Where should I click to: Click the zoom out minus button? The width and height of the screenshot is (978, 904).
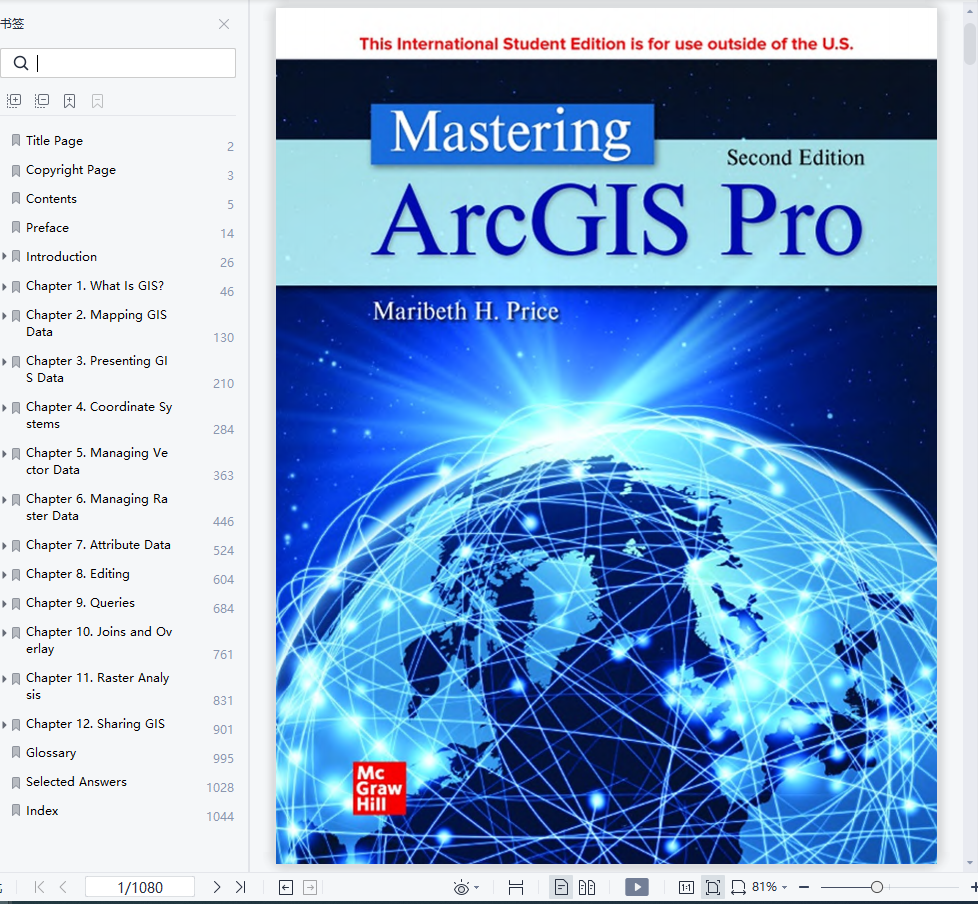[x=804, y=887]
